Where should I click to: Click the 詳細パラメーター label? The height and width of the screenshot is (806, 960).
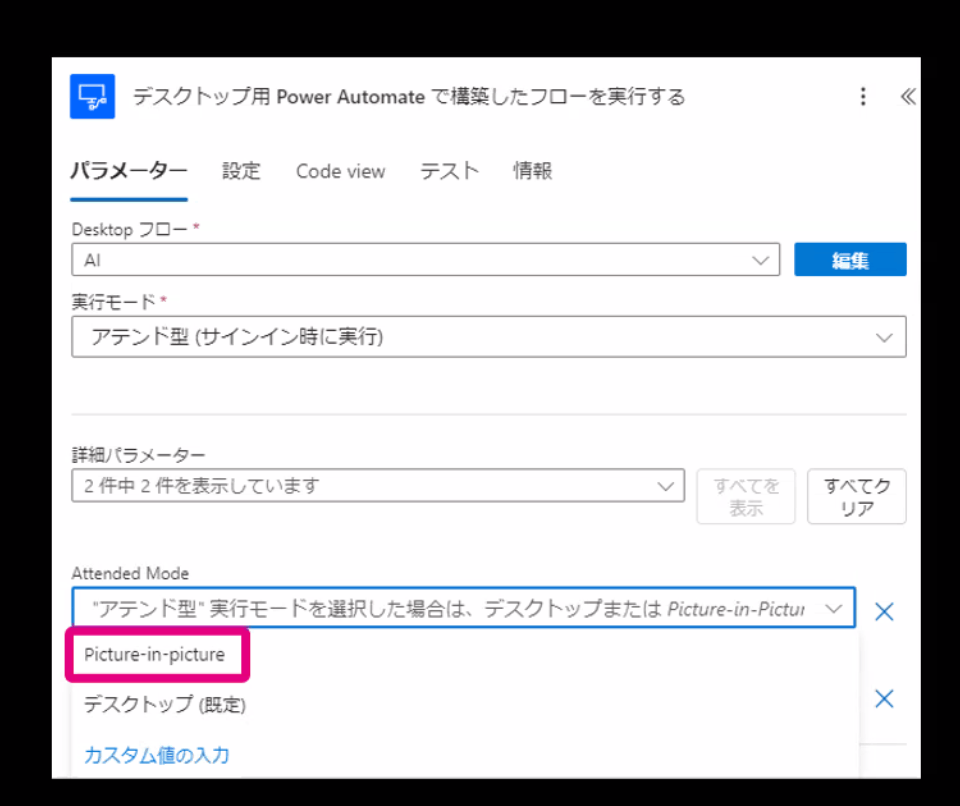point(138,455)
